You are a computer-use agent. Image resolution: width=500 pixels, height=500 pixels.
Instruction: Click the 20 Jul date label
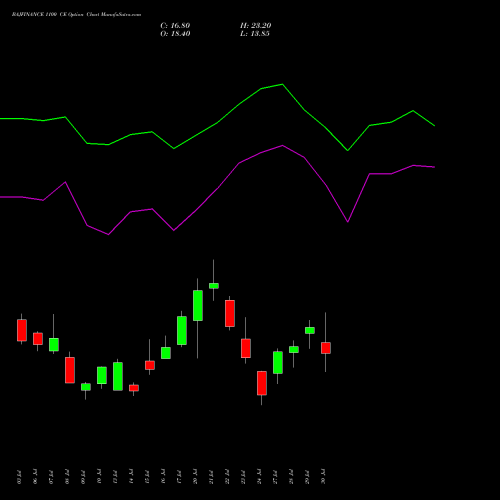pos(195,477)
